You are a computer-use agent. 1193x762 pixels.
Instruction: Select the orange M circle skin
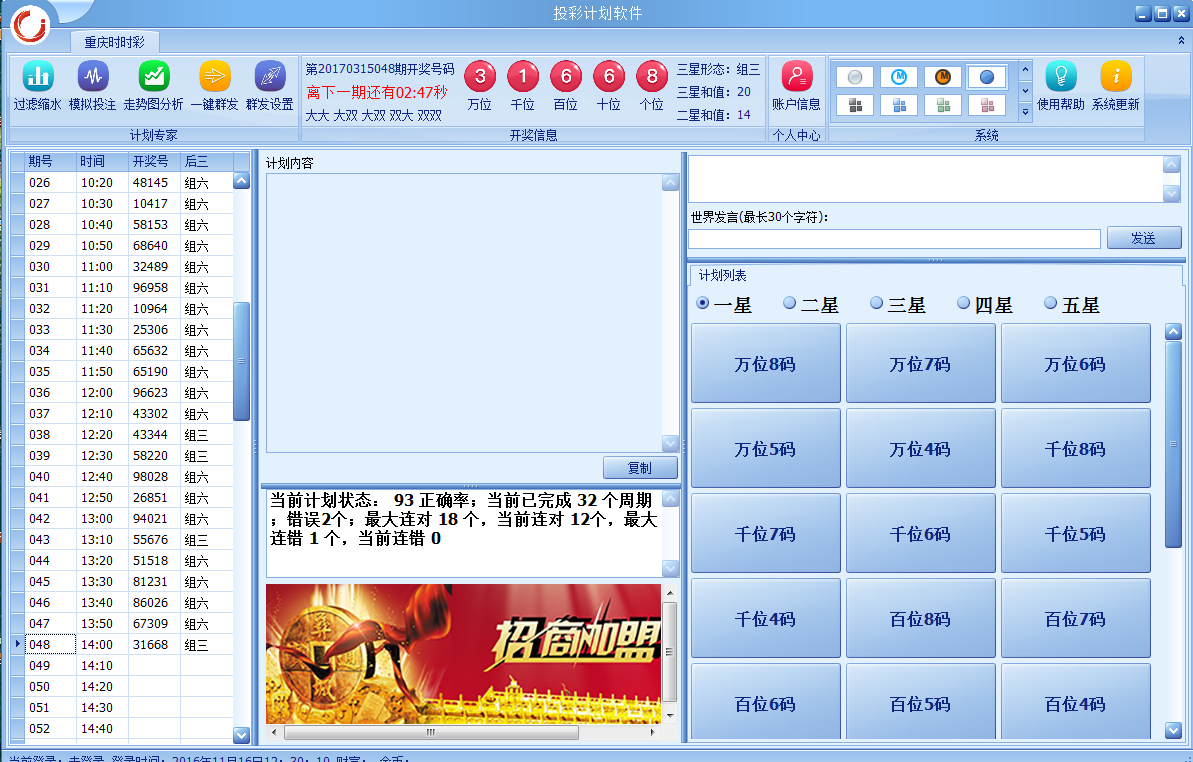943,77
